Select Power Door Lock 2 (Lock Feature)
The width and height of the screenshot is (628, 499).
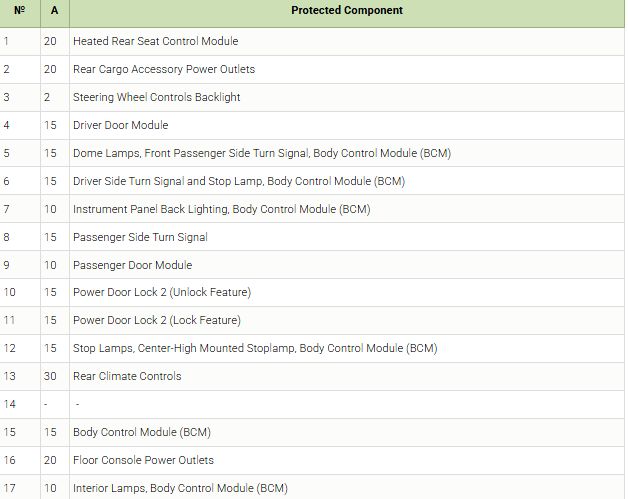click(156, 321)
